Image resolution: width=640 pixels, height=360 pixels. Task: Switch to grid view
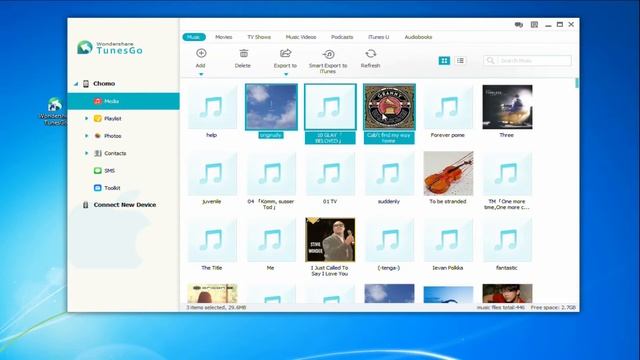click(444, 61)
